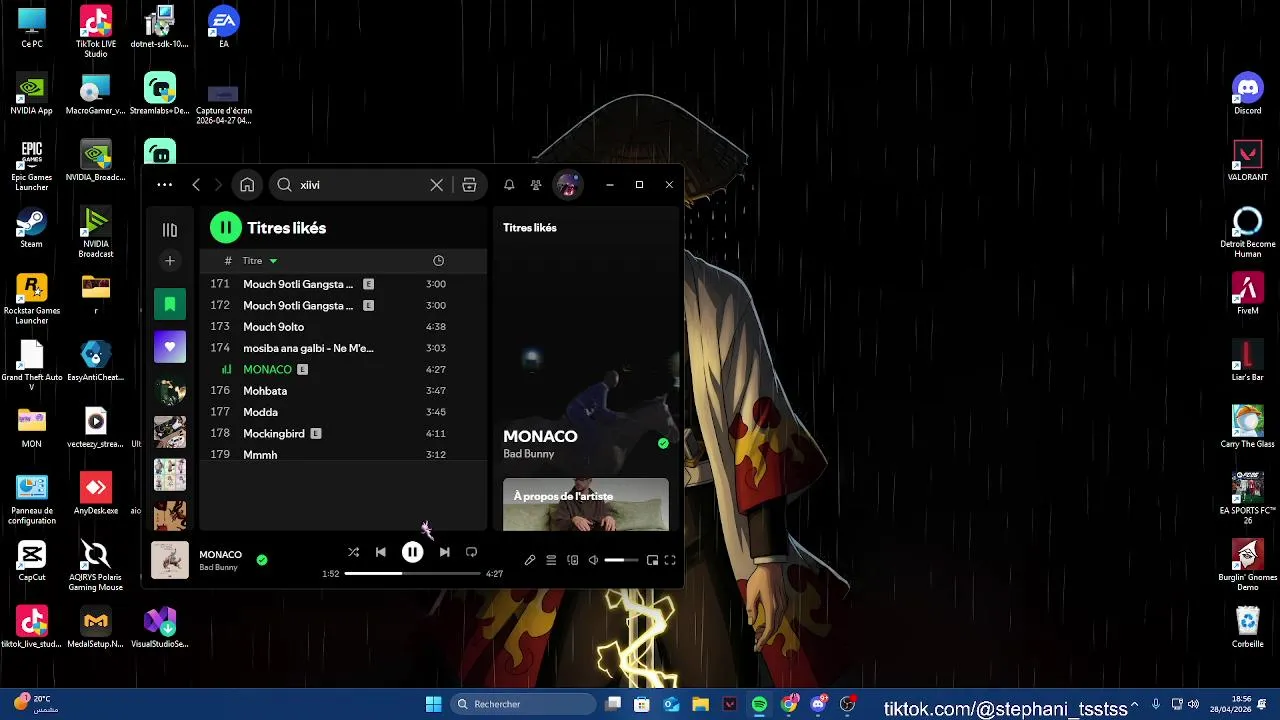This screenshot has height=720, width=1280.
Task: Select track 171 Mouch 9otli Gangsta
Action: click(343, 284)
